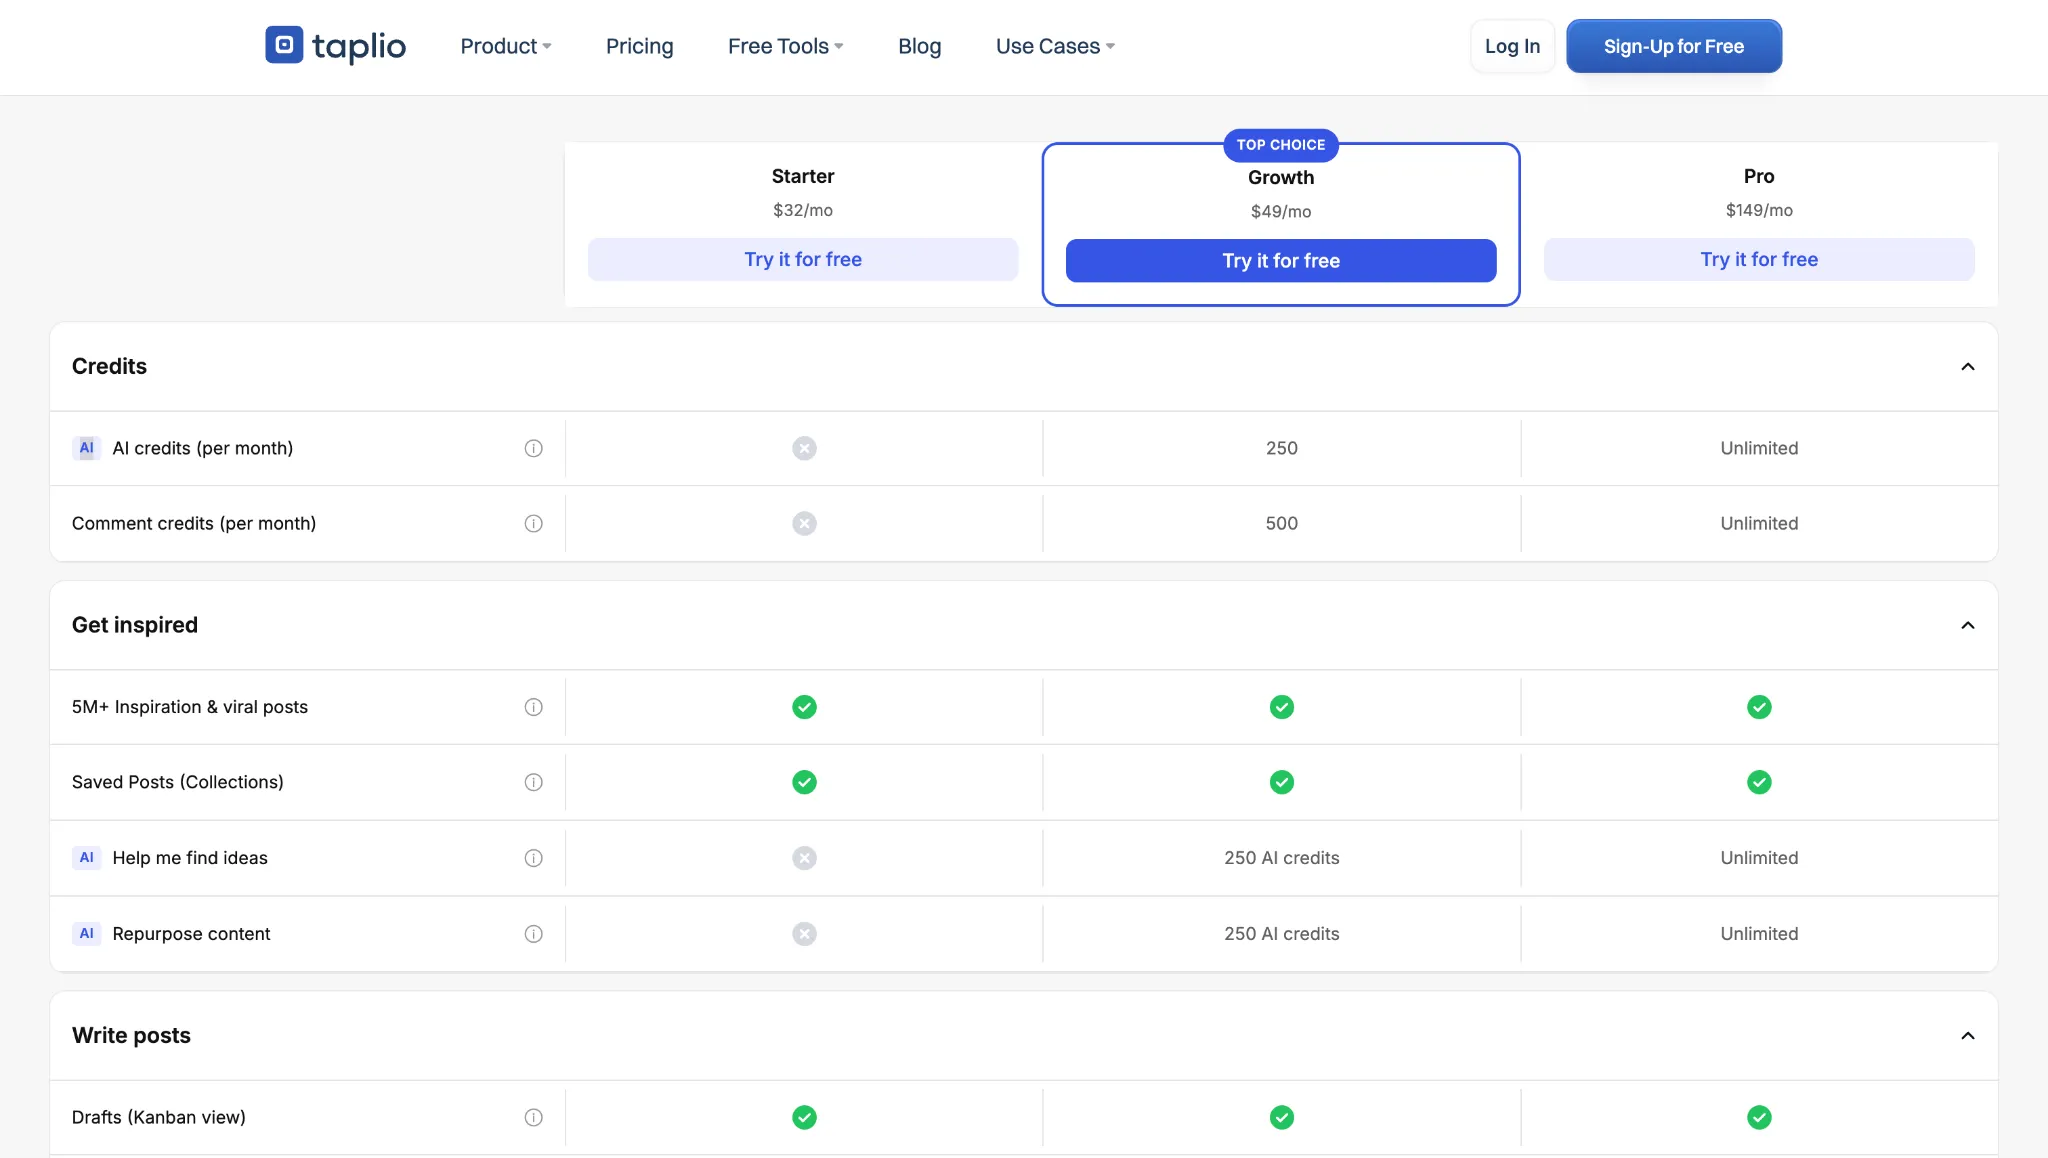Screen dimensions: 2048x1158
Task: Click the $32/mo price
Action: tap(803, 210)
